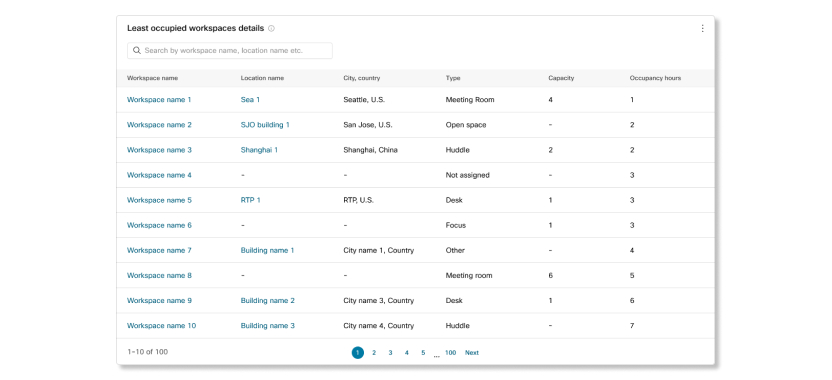Sort by Workspace name column header
This screenshot has width=832, height=380.
point(152,78)
